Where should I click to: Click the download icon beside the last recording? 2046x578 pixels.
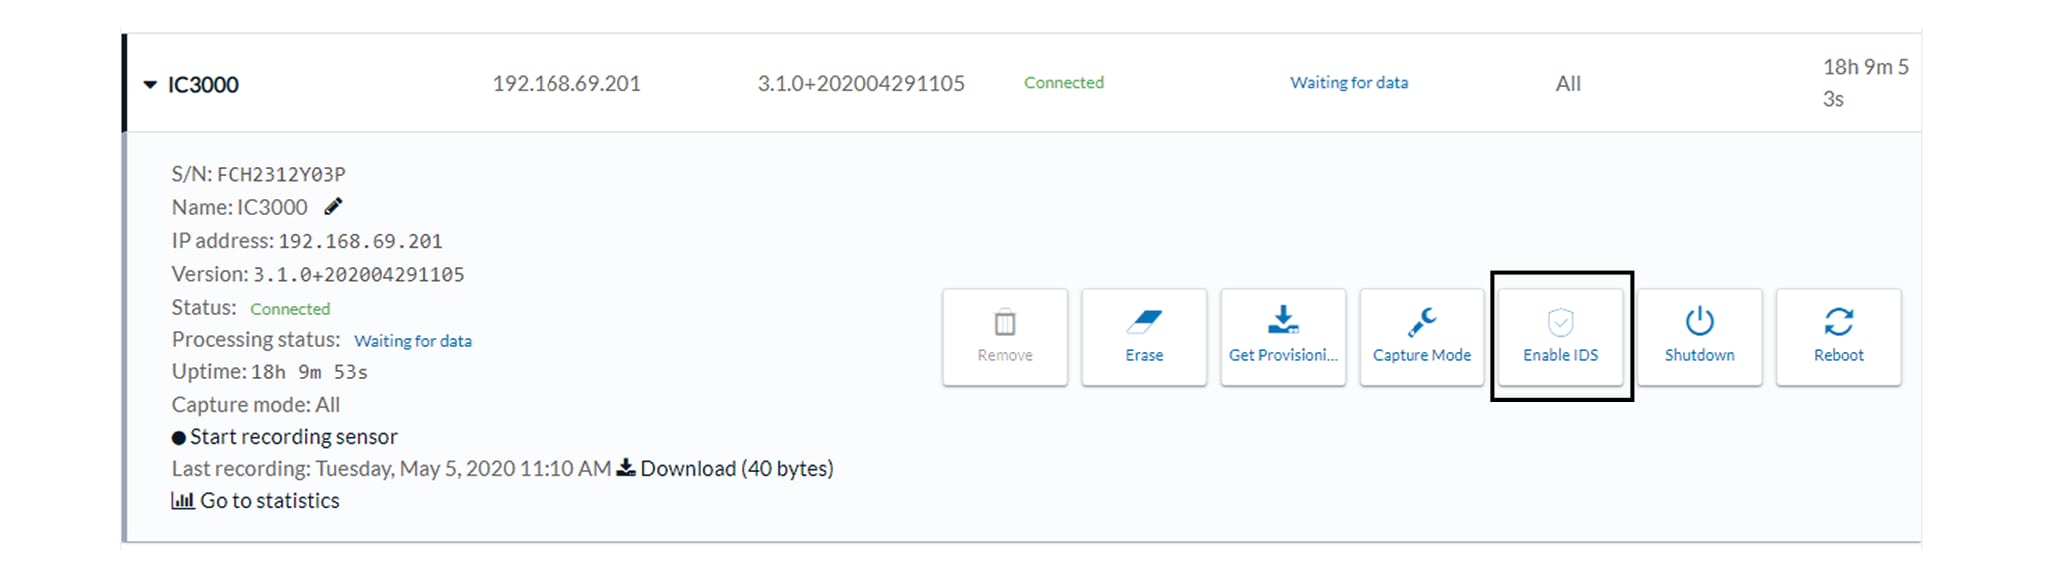pyautogui.click(x=626, y=467)
